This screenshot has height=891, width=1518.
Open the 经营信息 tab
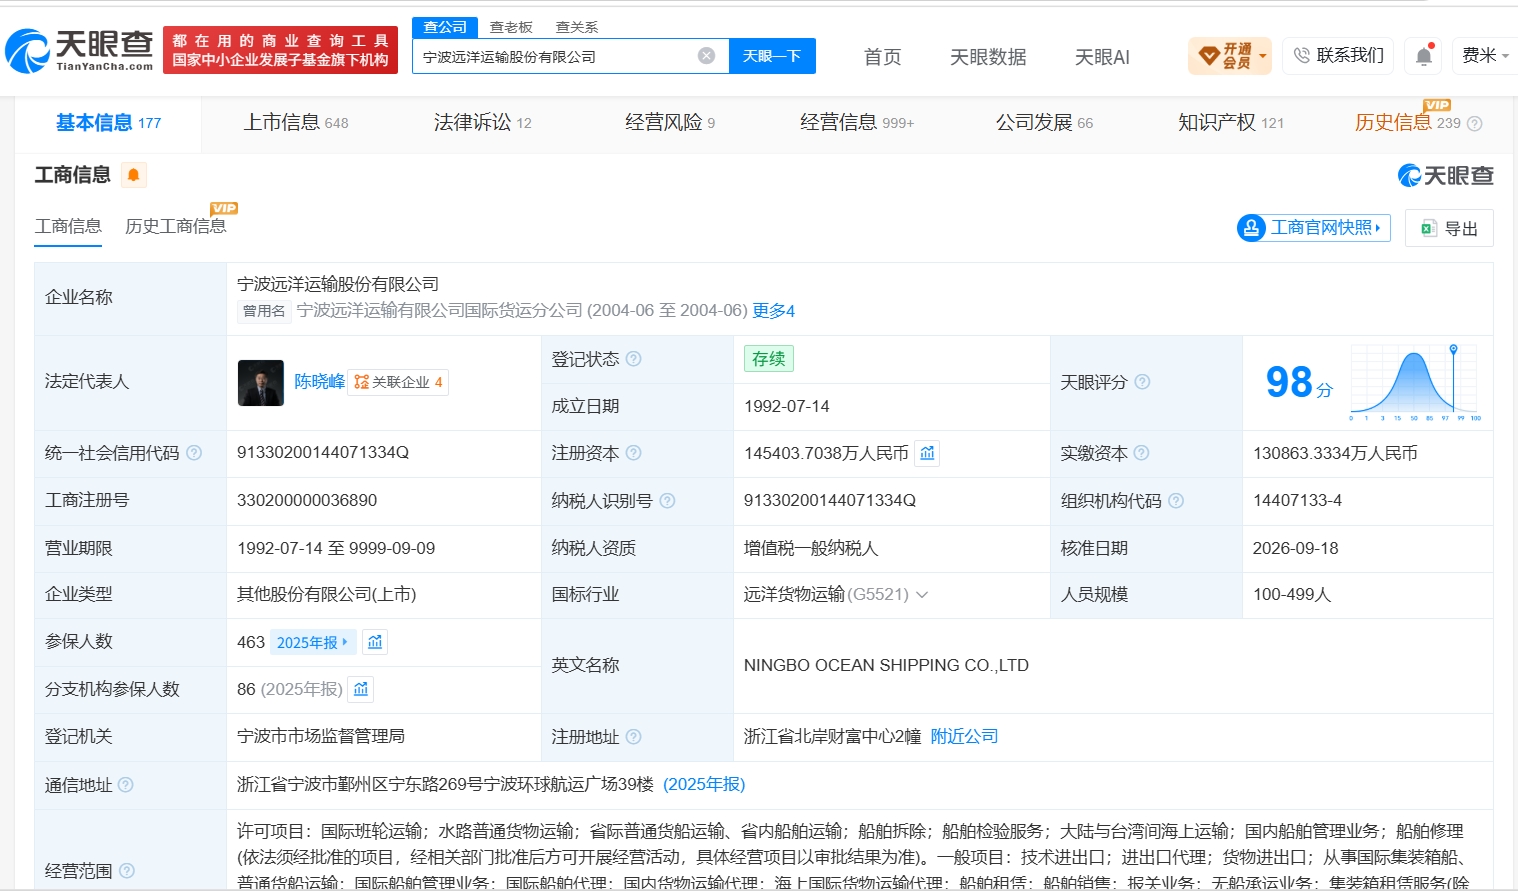pos(857,123)
